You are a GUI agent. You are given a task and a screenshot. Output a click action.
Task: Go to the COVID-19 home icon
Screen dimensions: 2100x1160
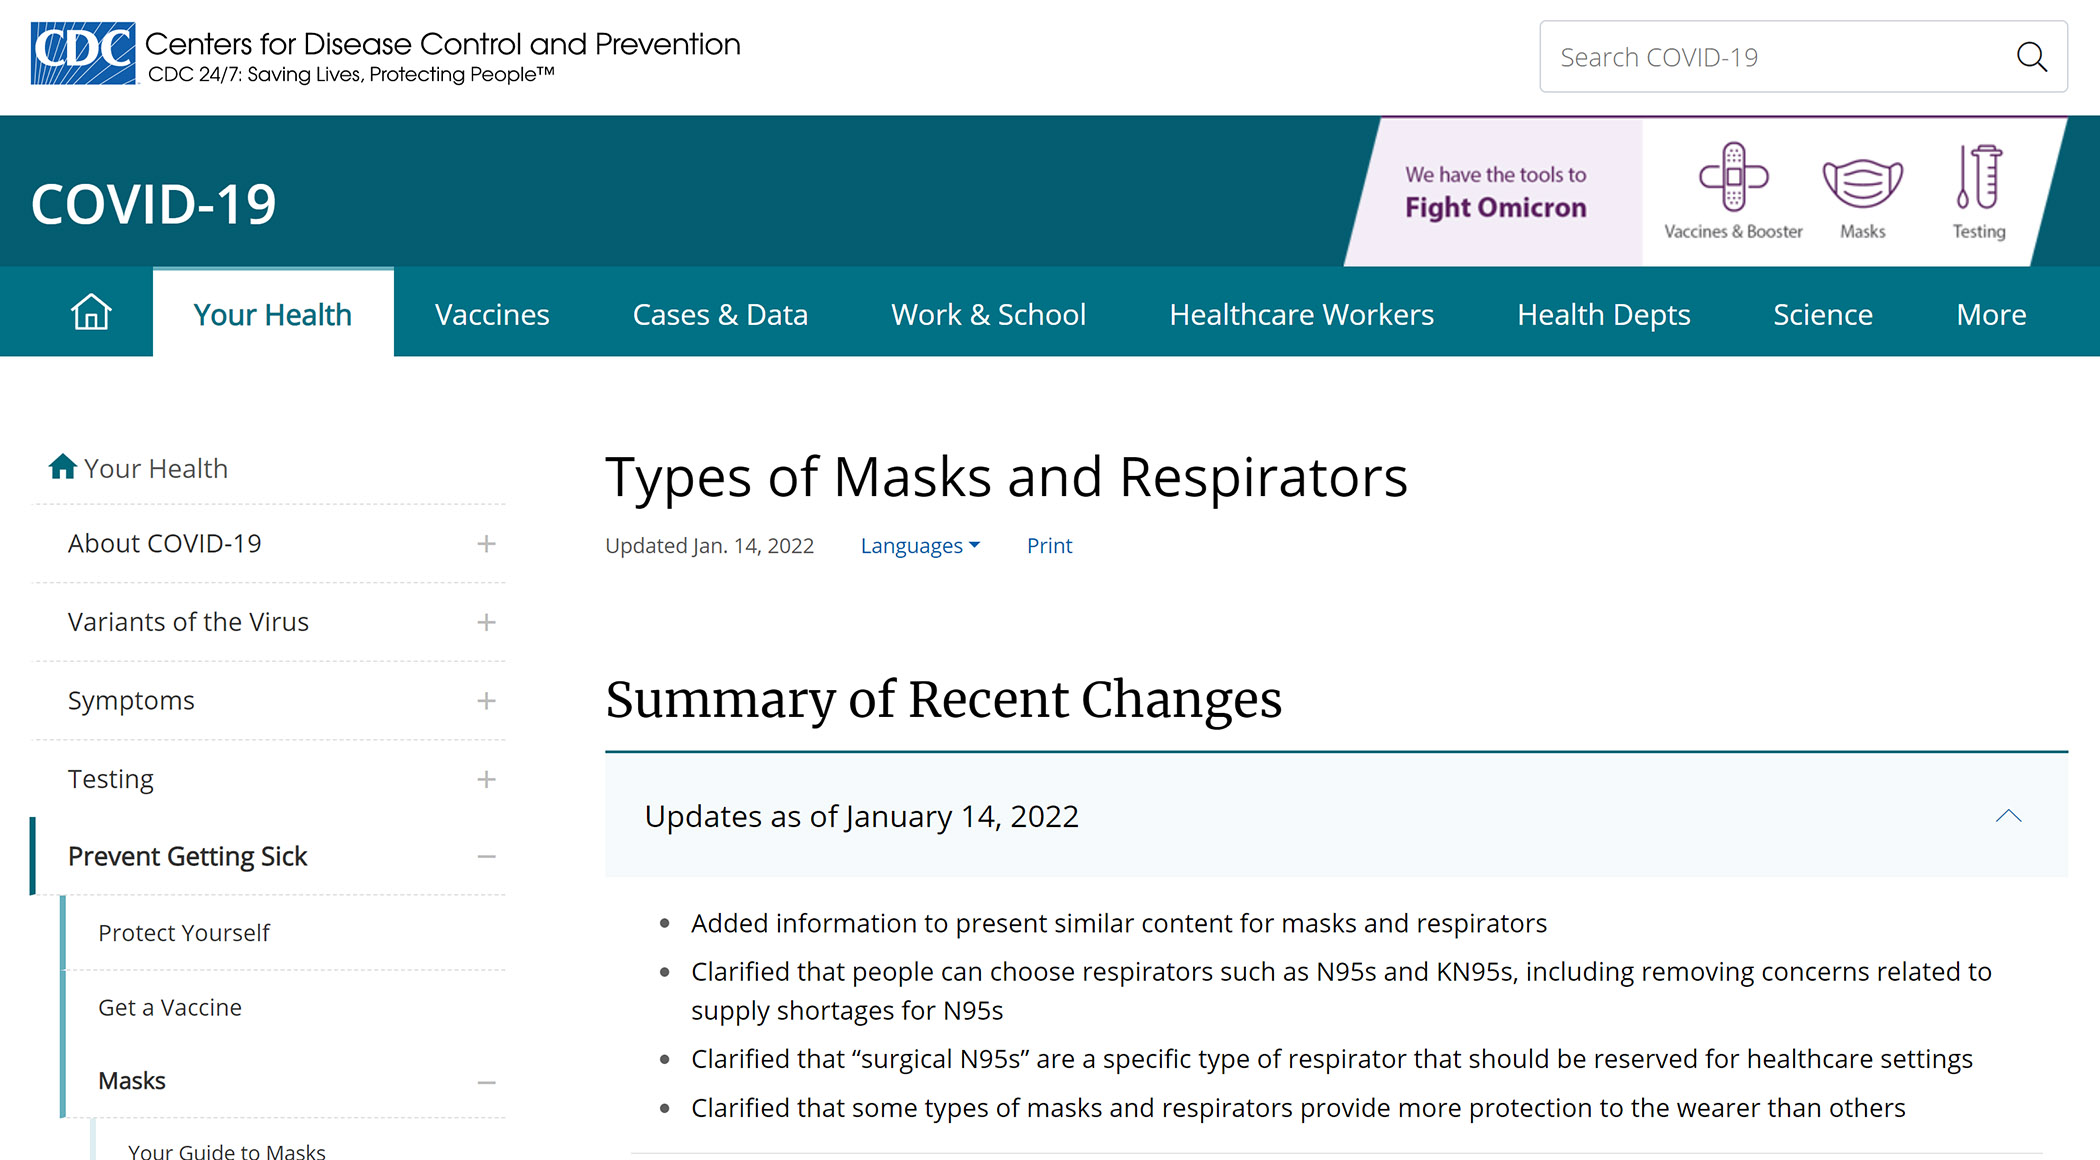[x=91, y=313]
